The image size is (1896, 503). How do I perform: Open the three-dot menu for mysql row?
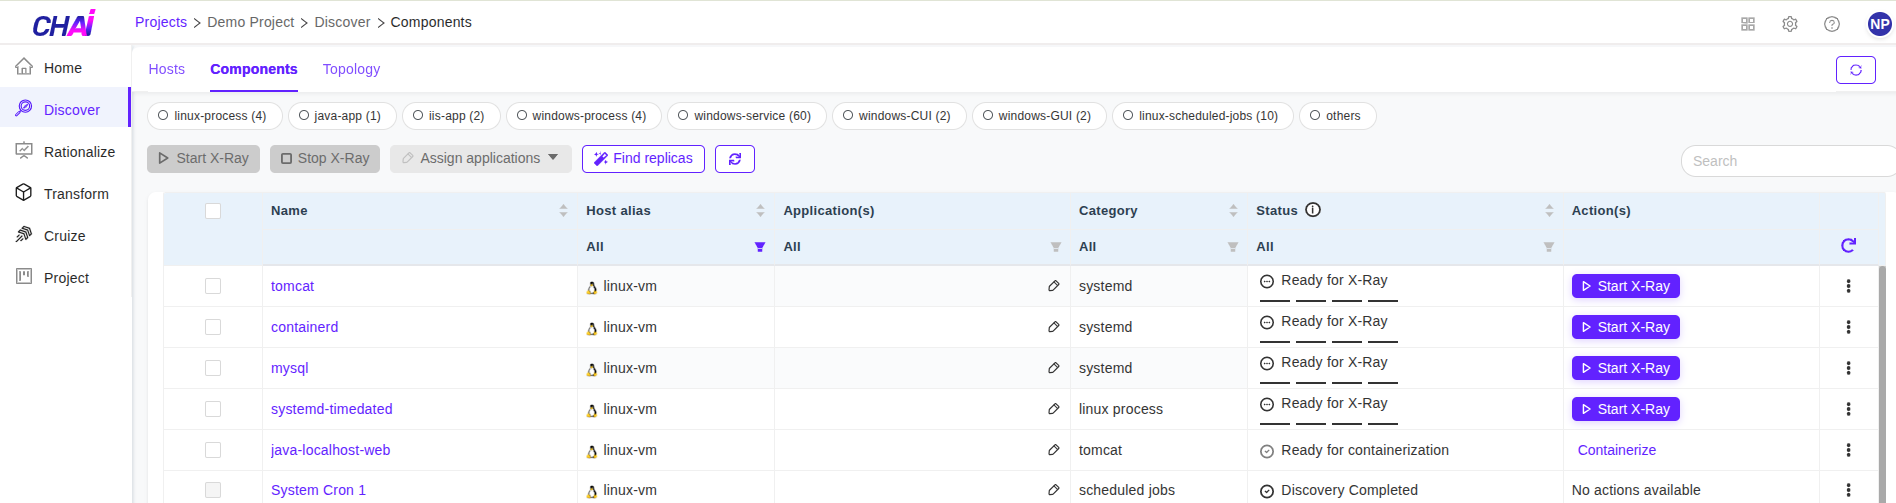click(x=1847, y=368)
